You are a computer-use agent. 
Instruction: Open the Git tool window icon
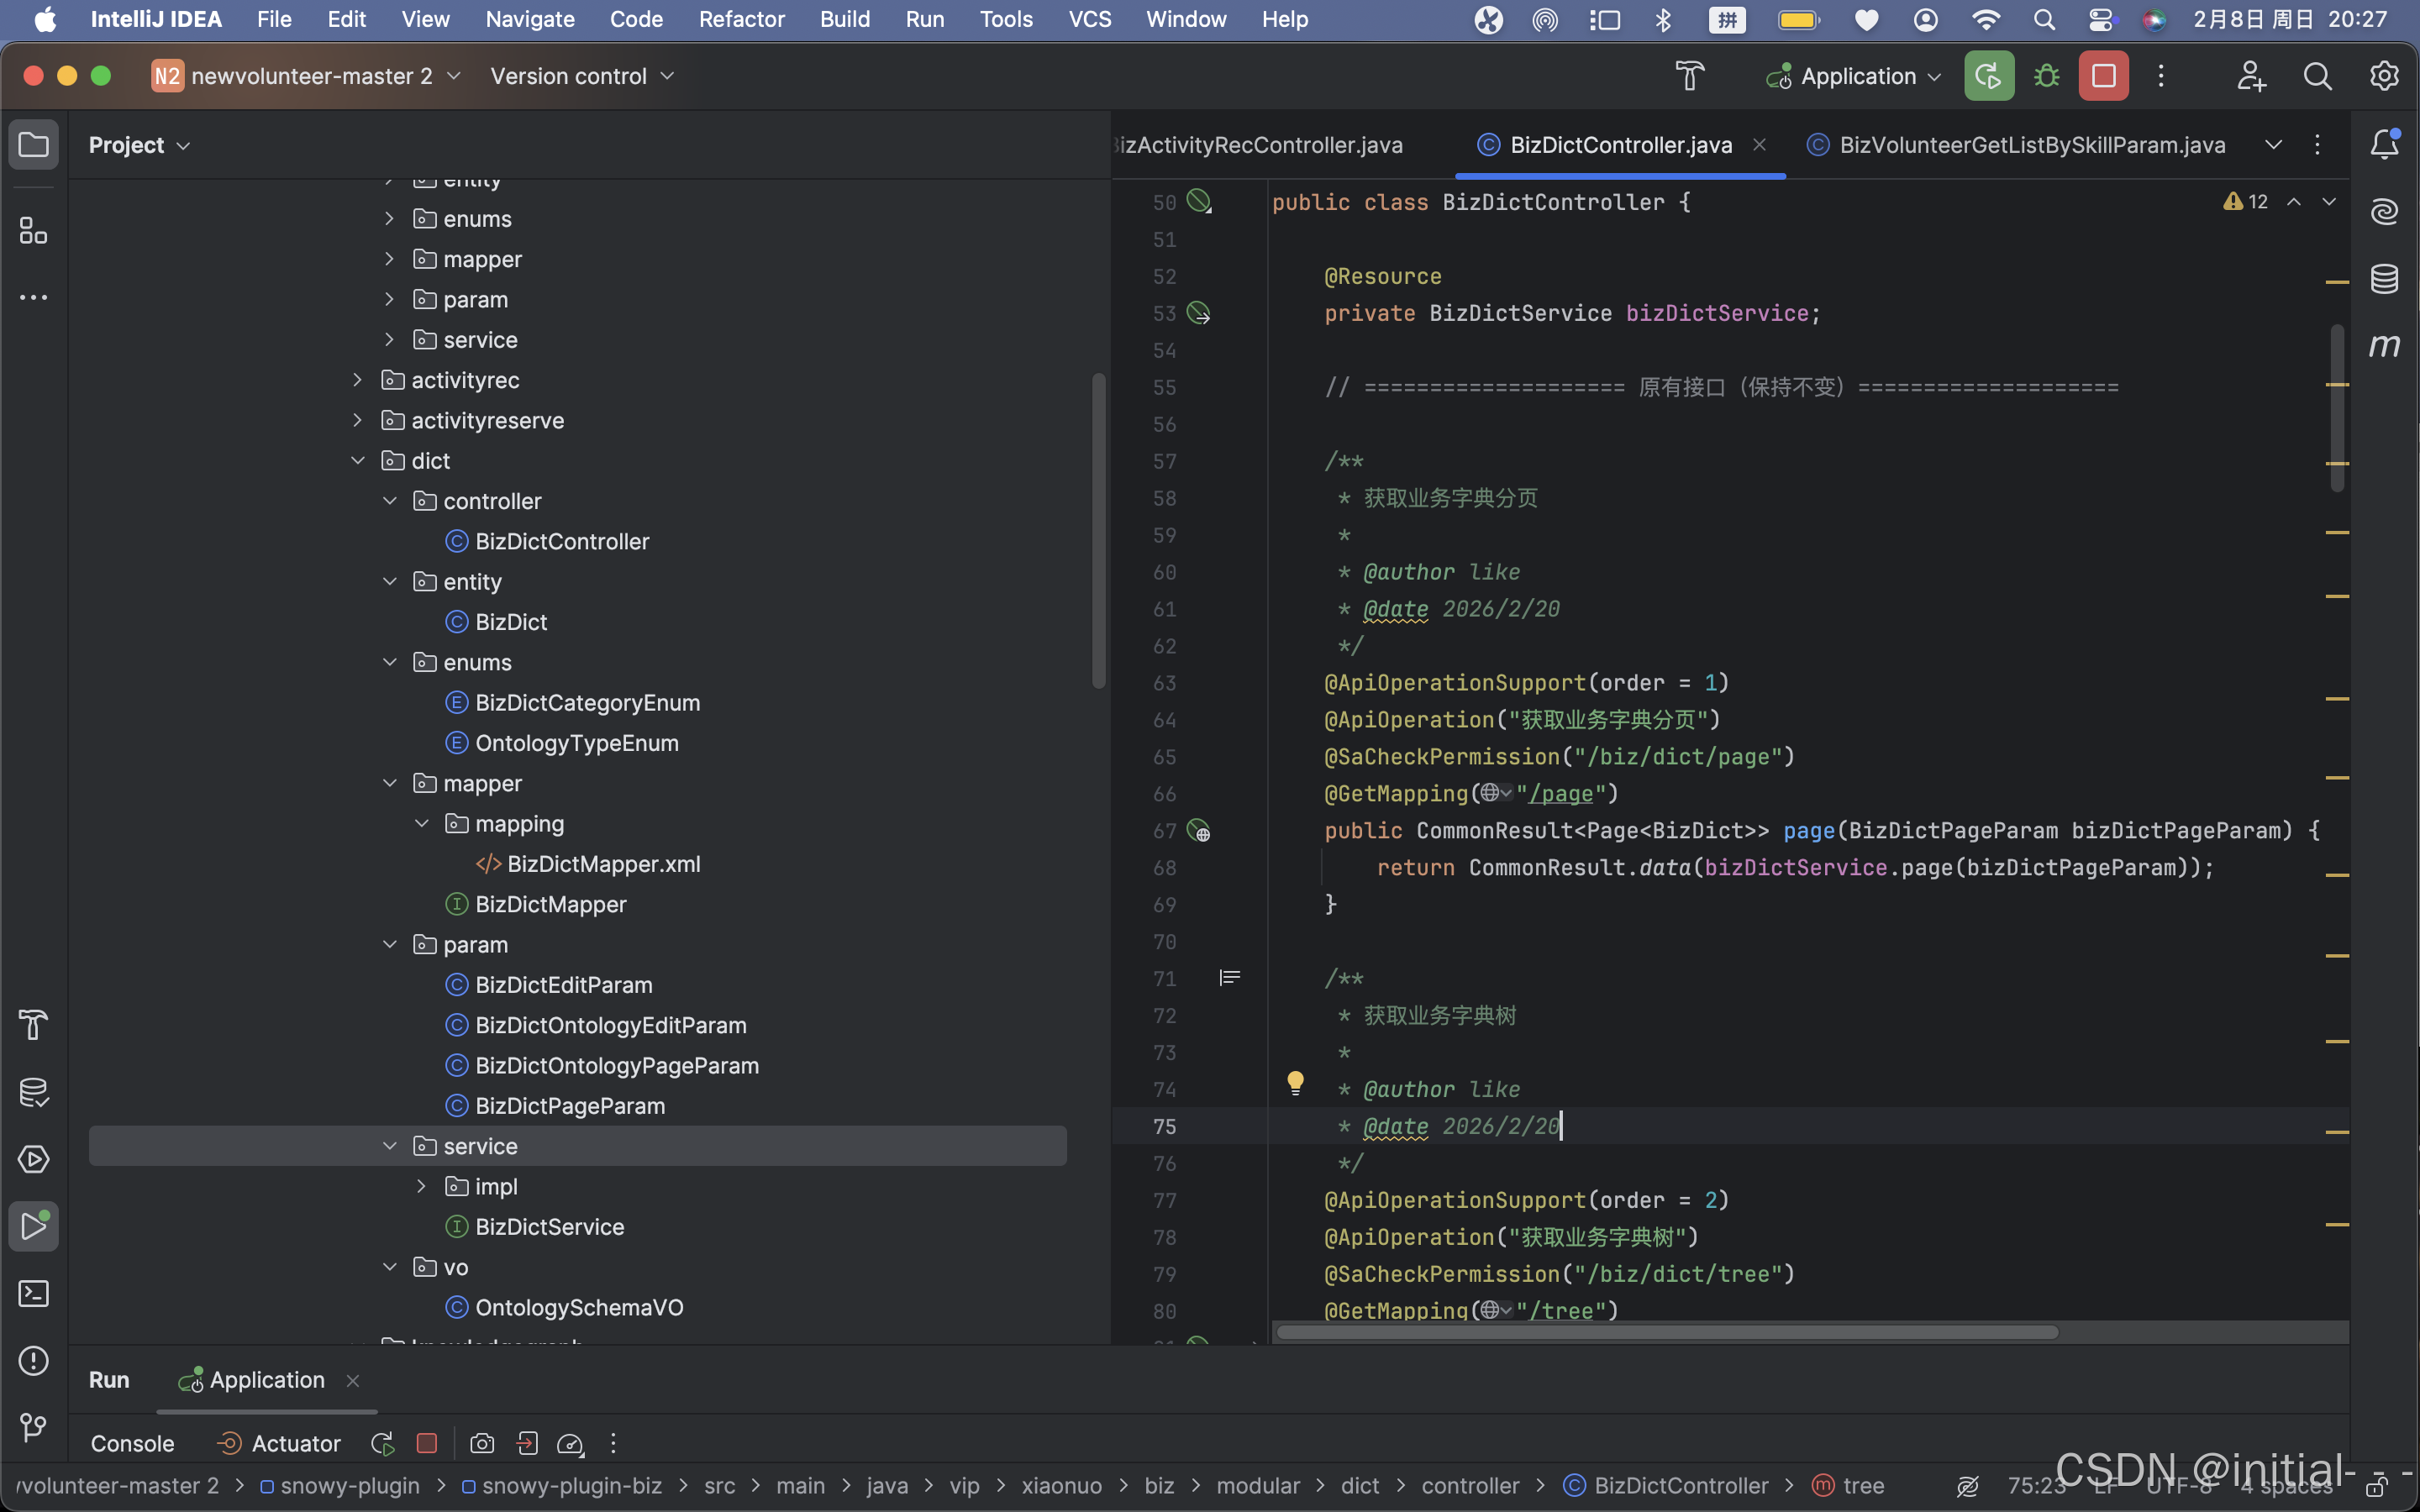coord(33,1427)
